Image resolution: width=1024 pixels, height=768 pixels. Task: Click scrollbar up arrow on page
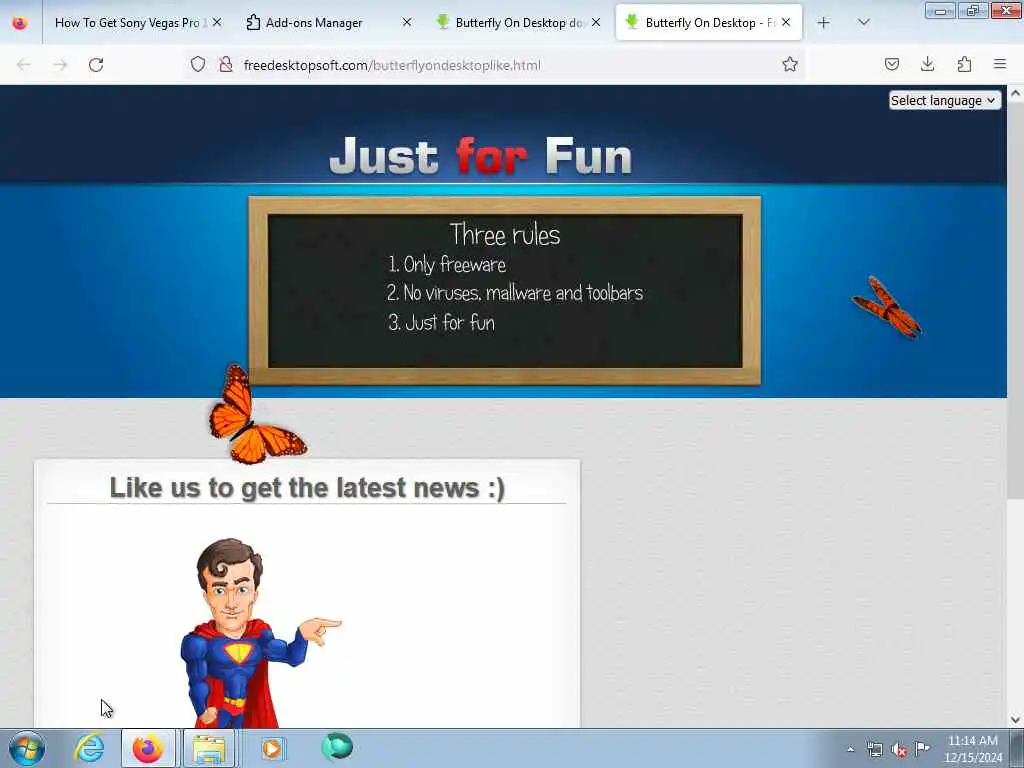pyautogui.click(x=1016, y=93)
